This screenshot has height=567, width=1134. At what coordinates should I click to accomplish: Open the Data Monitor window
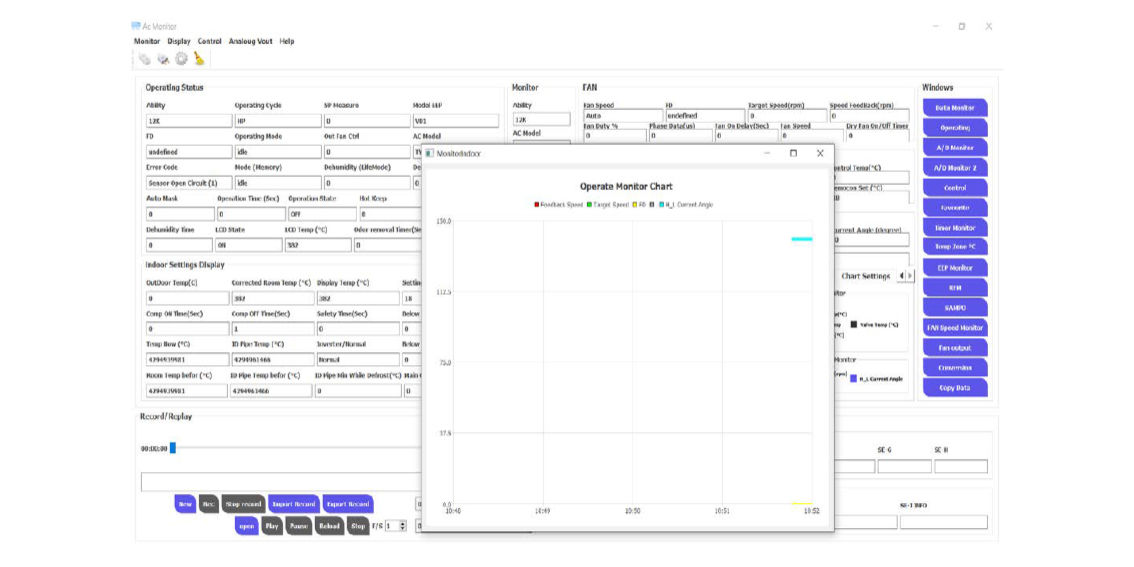[x=955, y=108]
